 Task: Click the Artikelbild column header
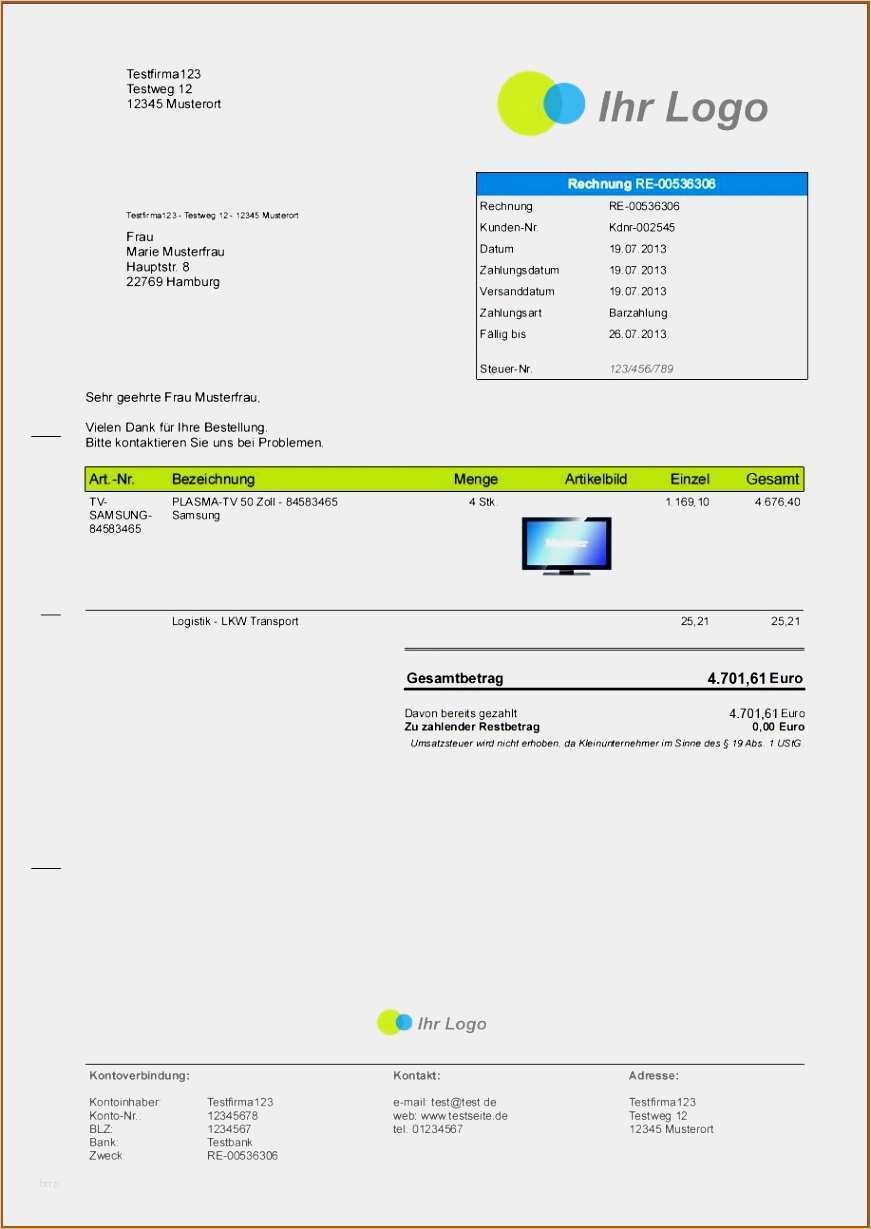click(595, 479)
